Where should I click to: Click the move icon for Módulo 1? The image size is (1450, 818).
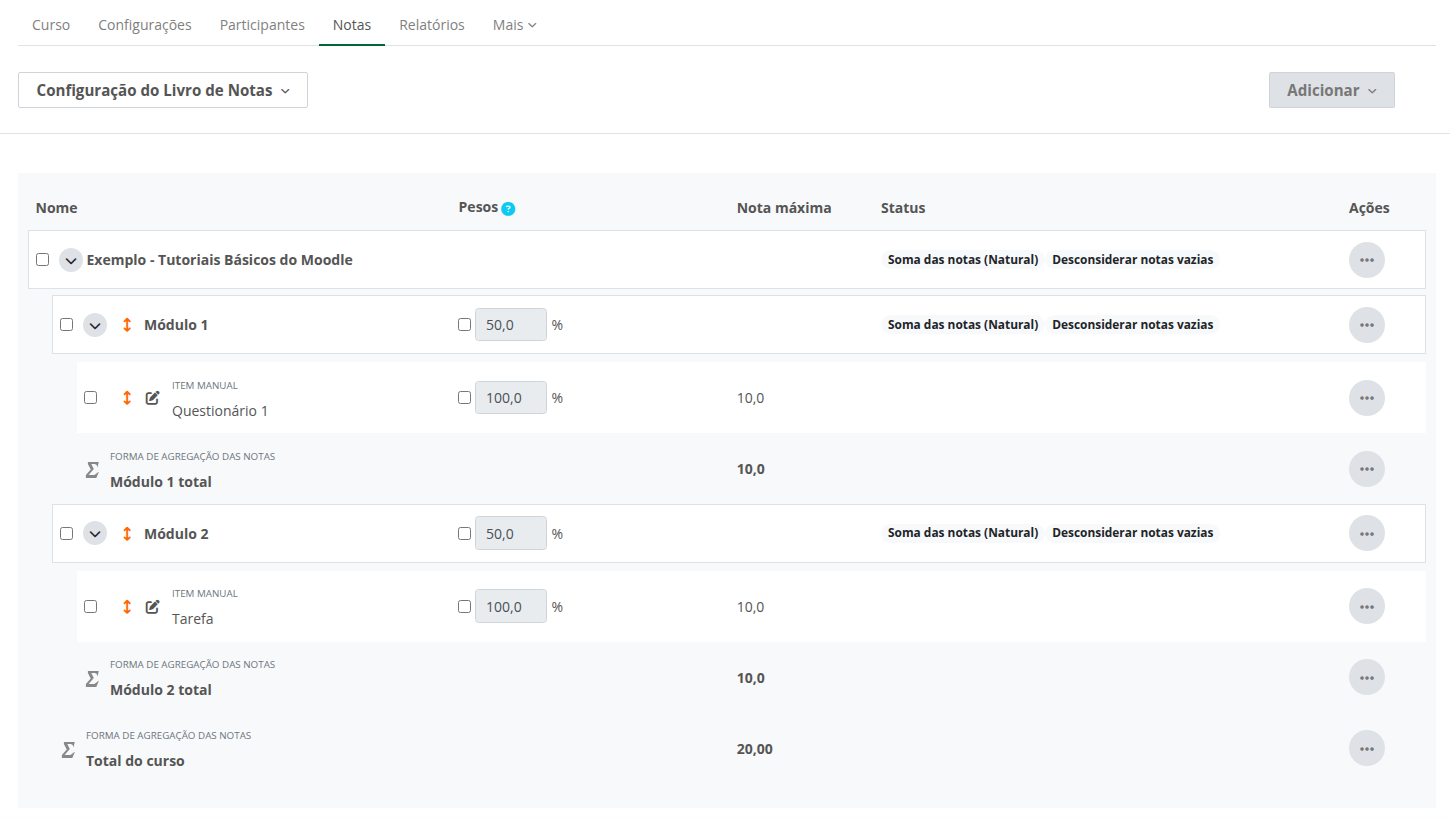127,325
